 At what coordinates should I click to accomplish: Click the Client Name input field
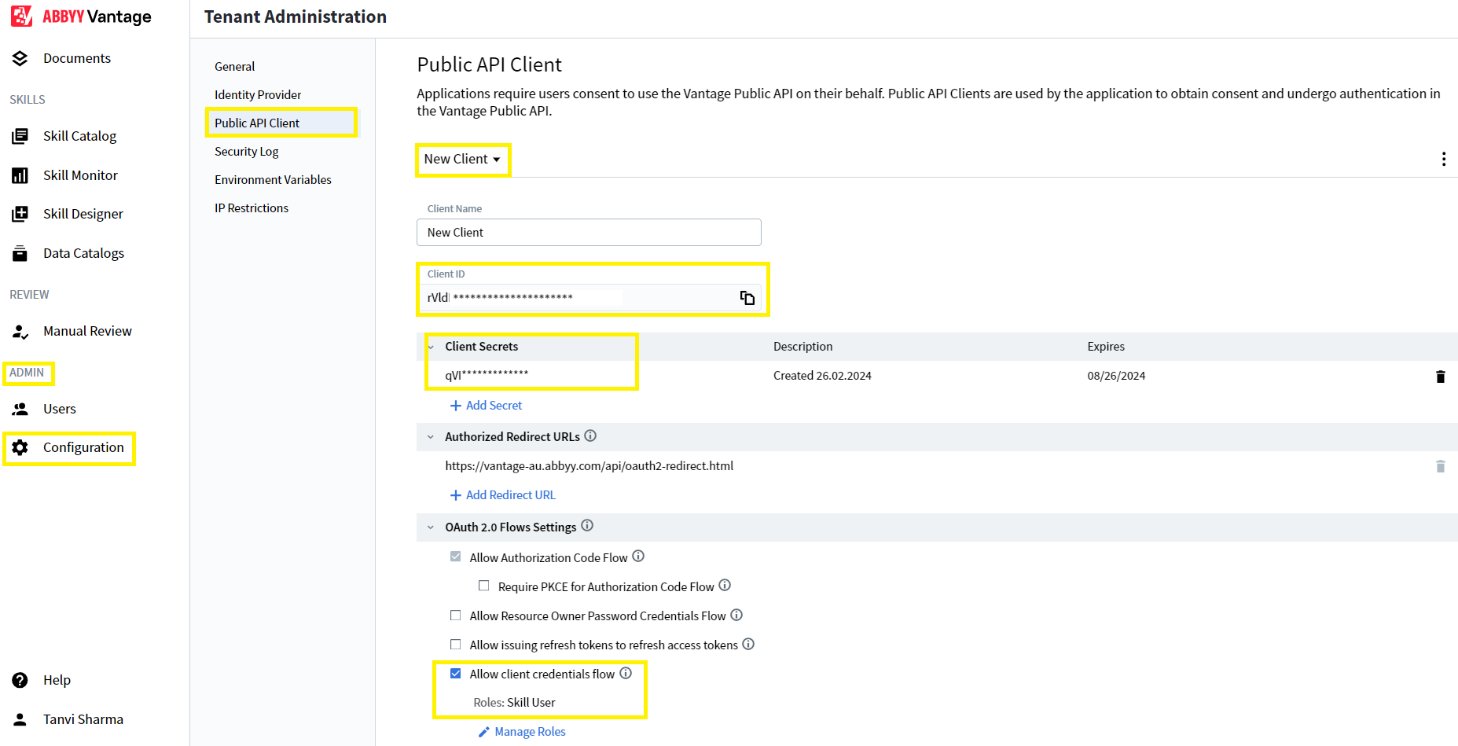[x=589, y=232]
